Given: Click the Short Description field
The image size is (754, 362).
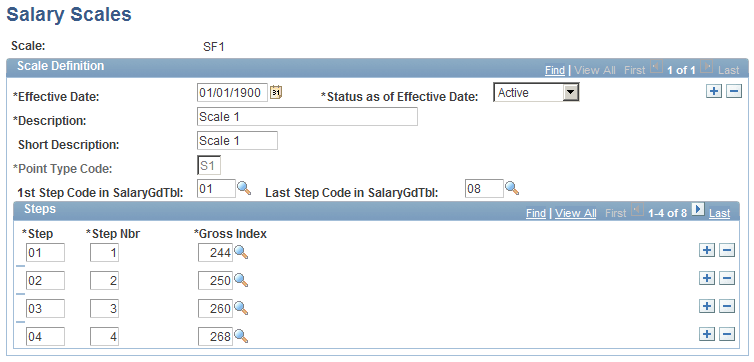Looking at the screenshot, I should [237, 141].
